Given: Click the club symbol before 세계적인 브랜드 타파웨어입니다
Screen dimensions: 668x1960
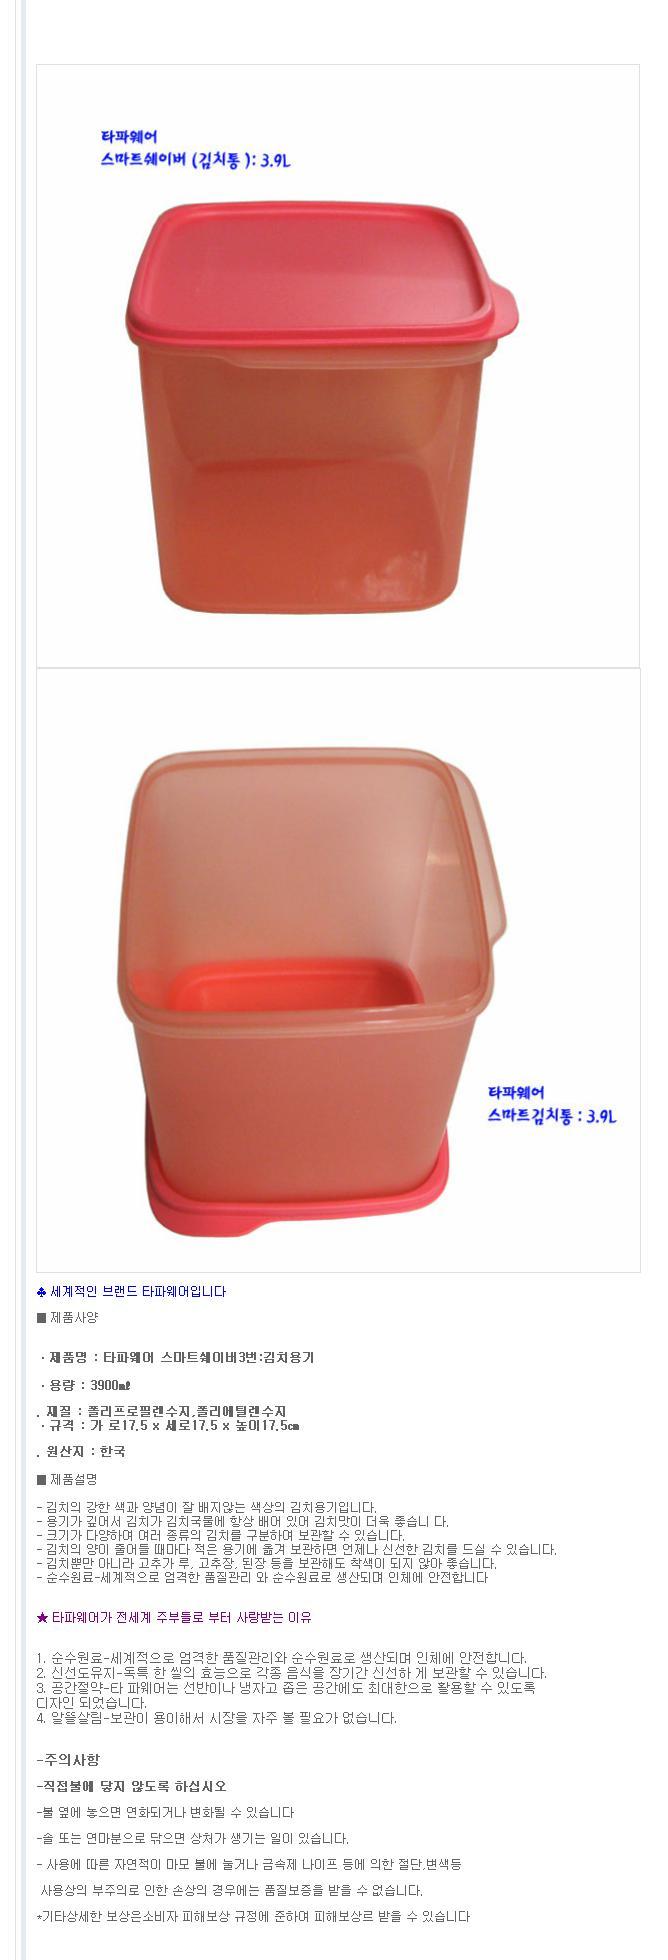Looking at the screenshot, I should pos(42,1291).
